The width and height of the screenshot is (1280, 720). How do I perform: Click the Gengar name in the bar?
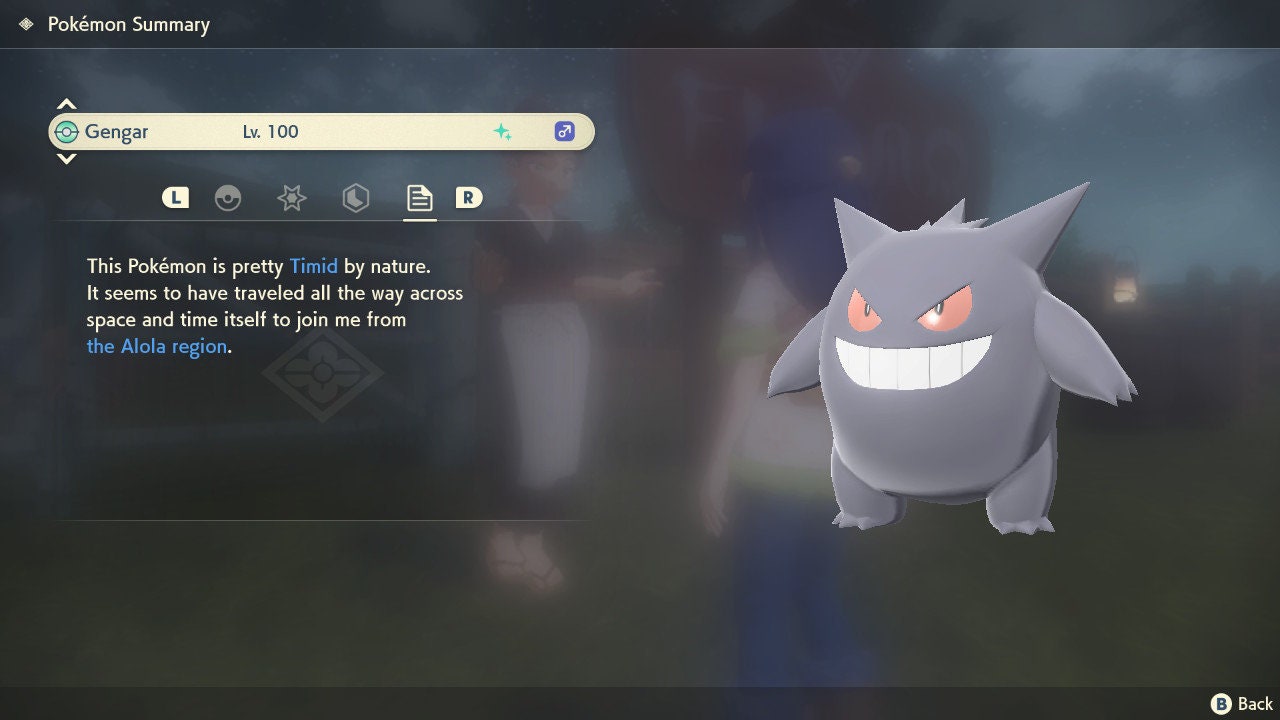point(116,132)
